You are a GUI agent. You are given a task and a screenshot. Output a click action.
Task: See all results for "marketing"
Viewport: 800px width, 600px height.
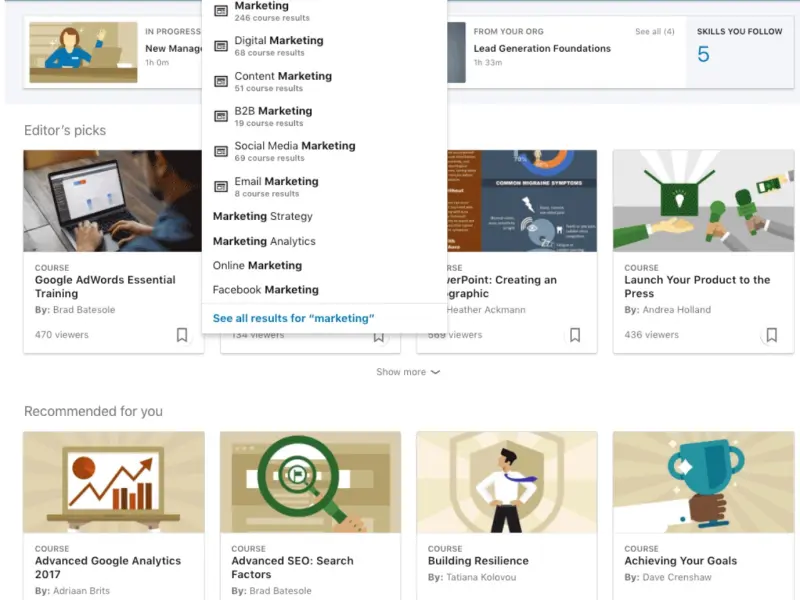tap(293, 318)
